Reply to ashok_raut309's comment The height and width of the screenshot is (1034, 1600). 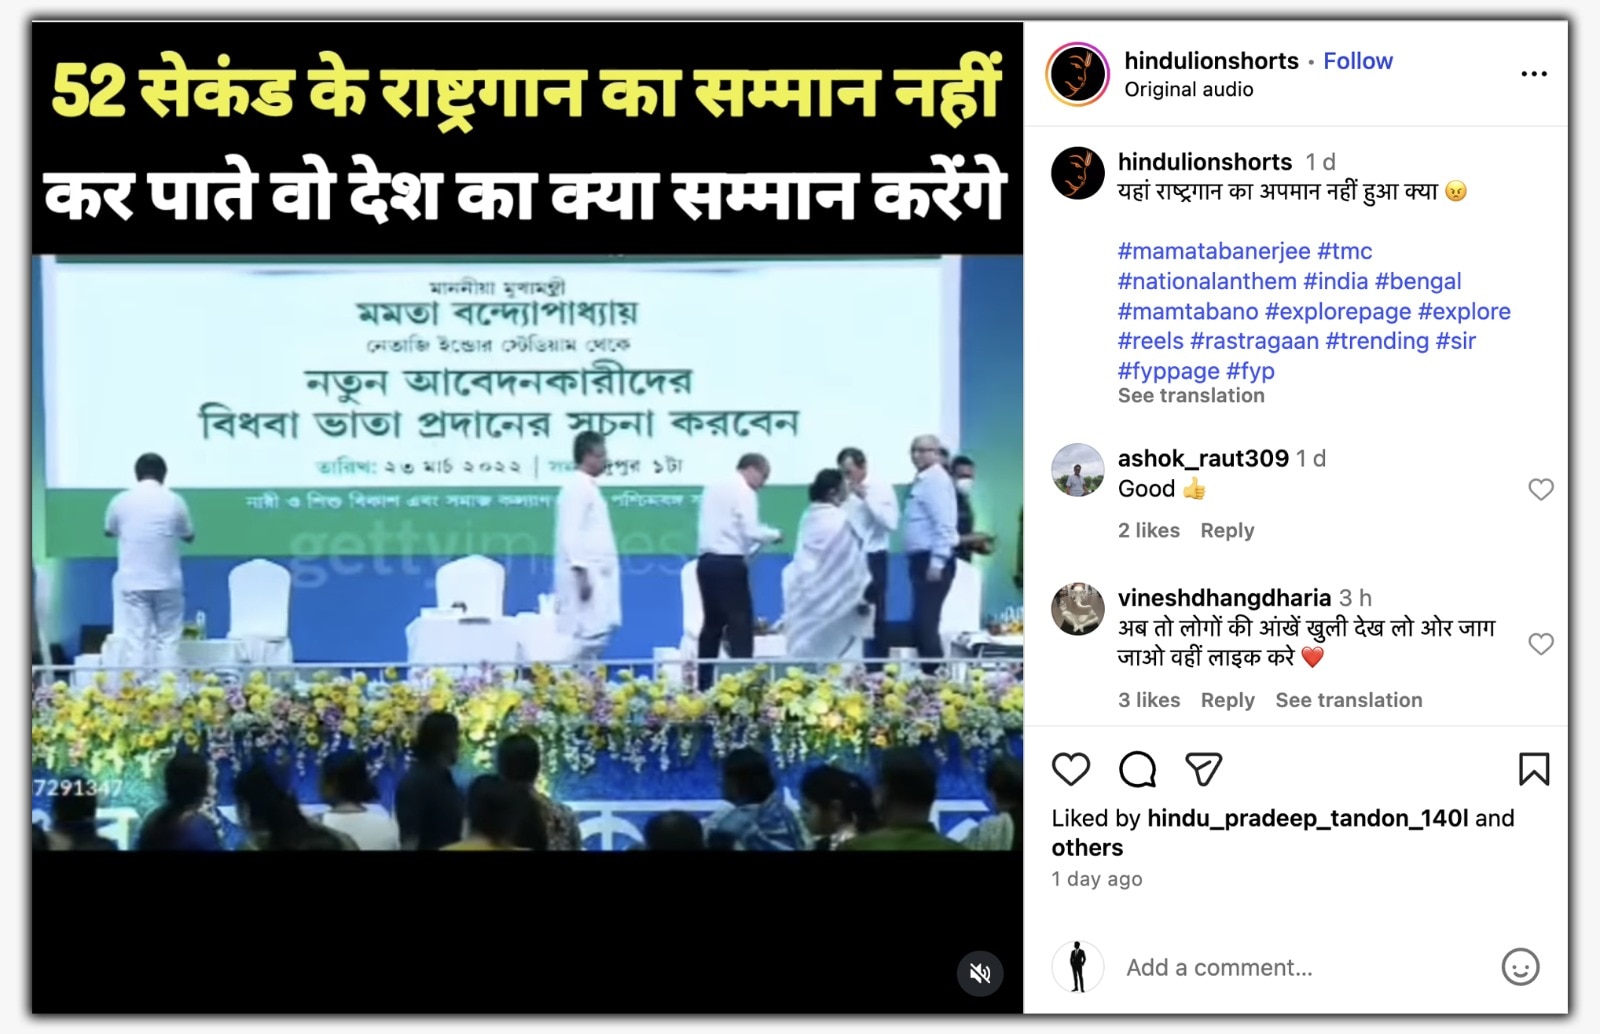coord(1227,530)
